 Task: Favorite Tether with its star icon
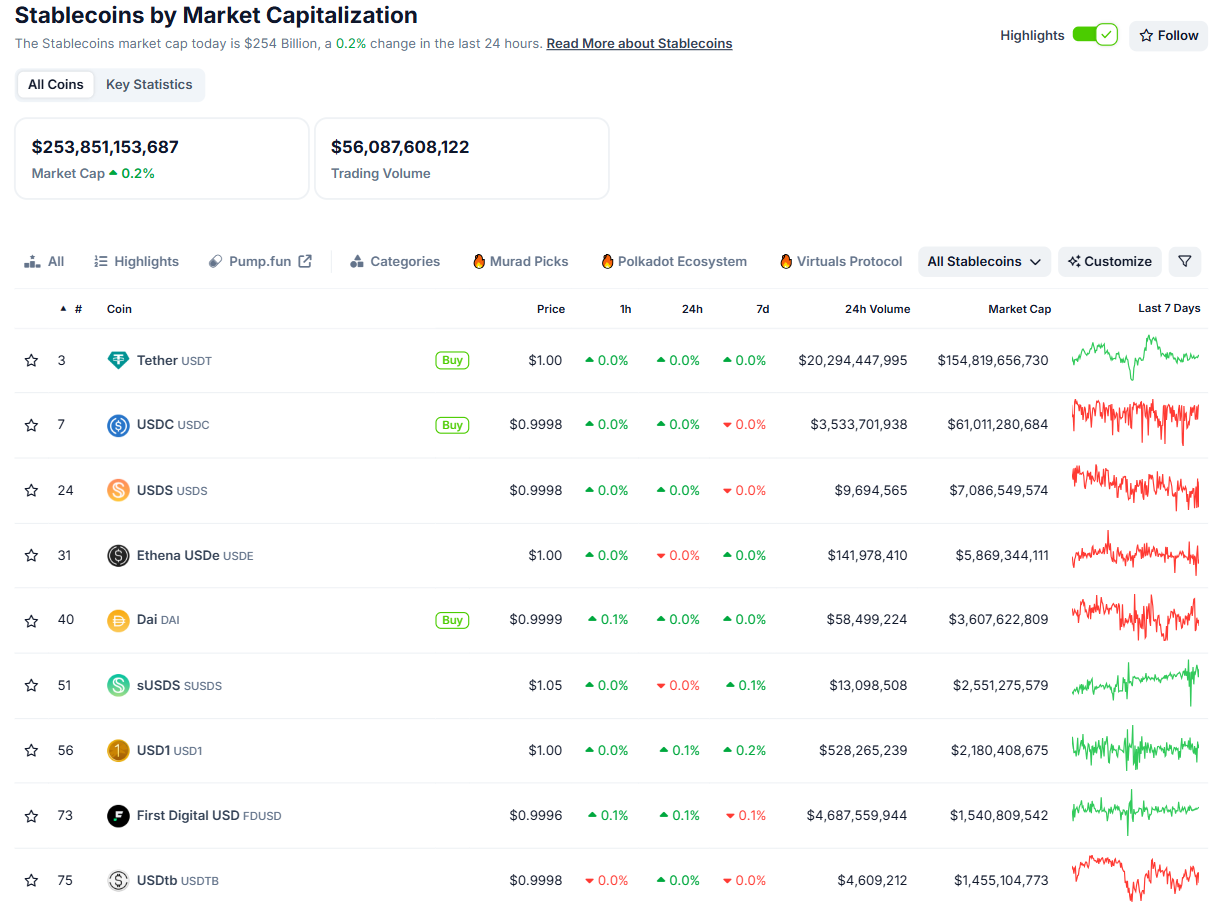point(31,360)
